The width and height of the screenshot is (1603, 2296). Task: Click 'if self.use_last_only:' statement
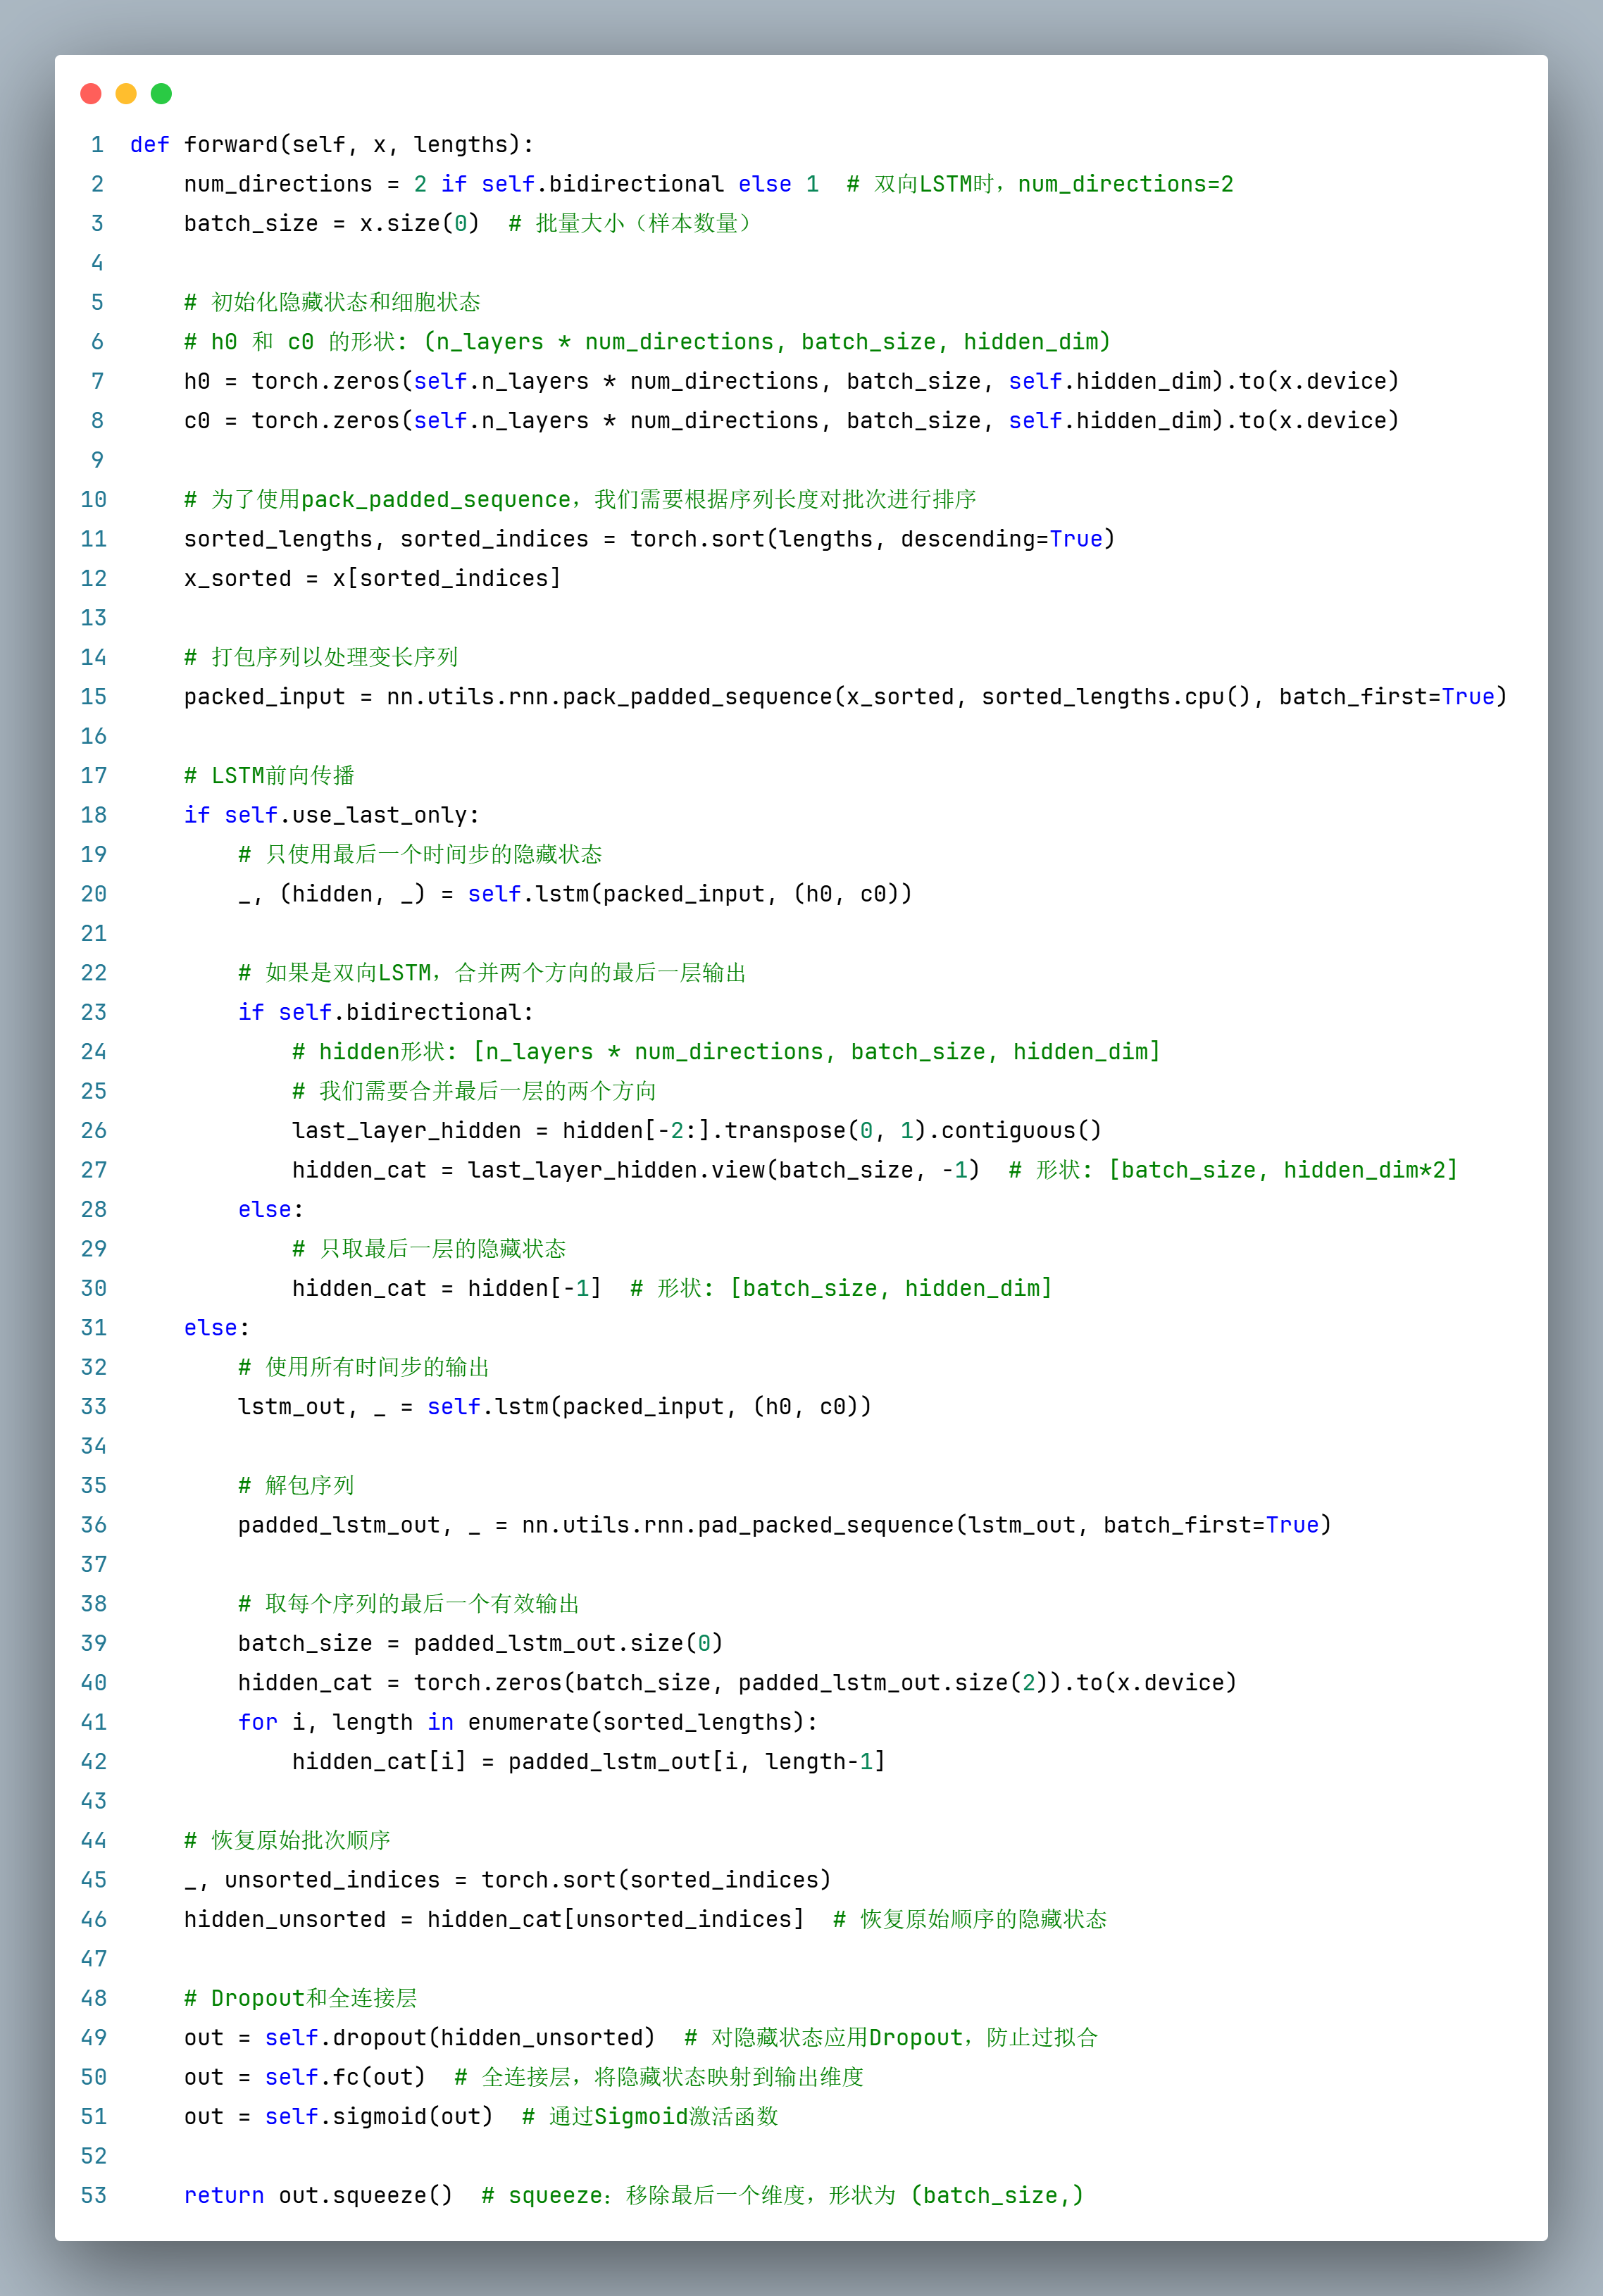(331, 815)
